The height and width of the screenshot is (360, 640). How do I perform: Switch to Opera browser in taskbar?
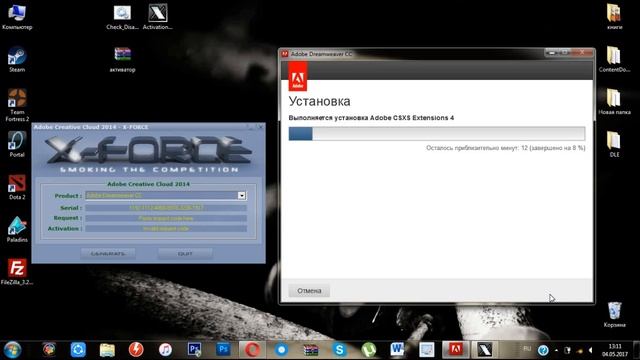point(252,350)
